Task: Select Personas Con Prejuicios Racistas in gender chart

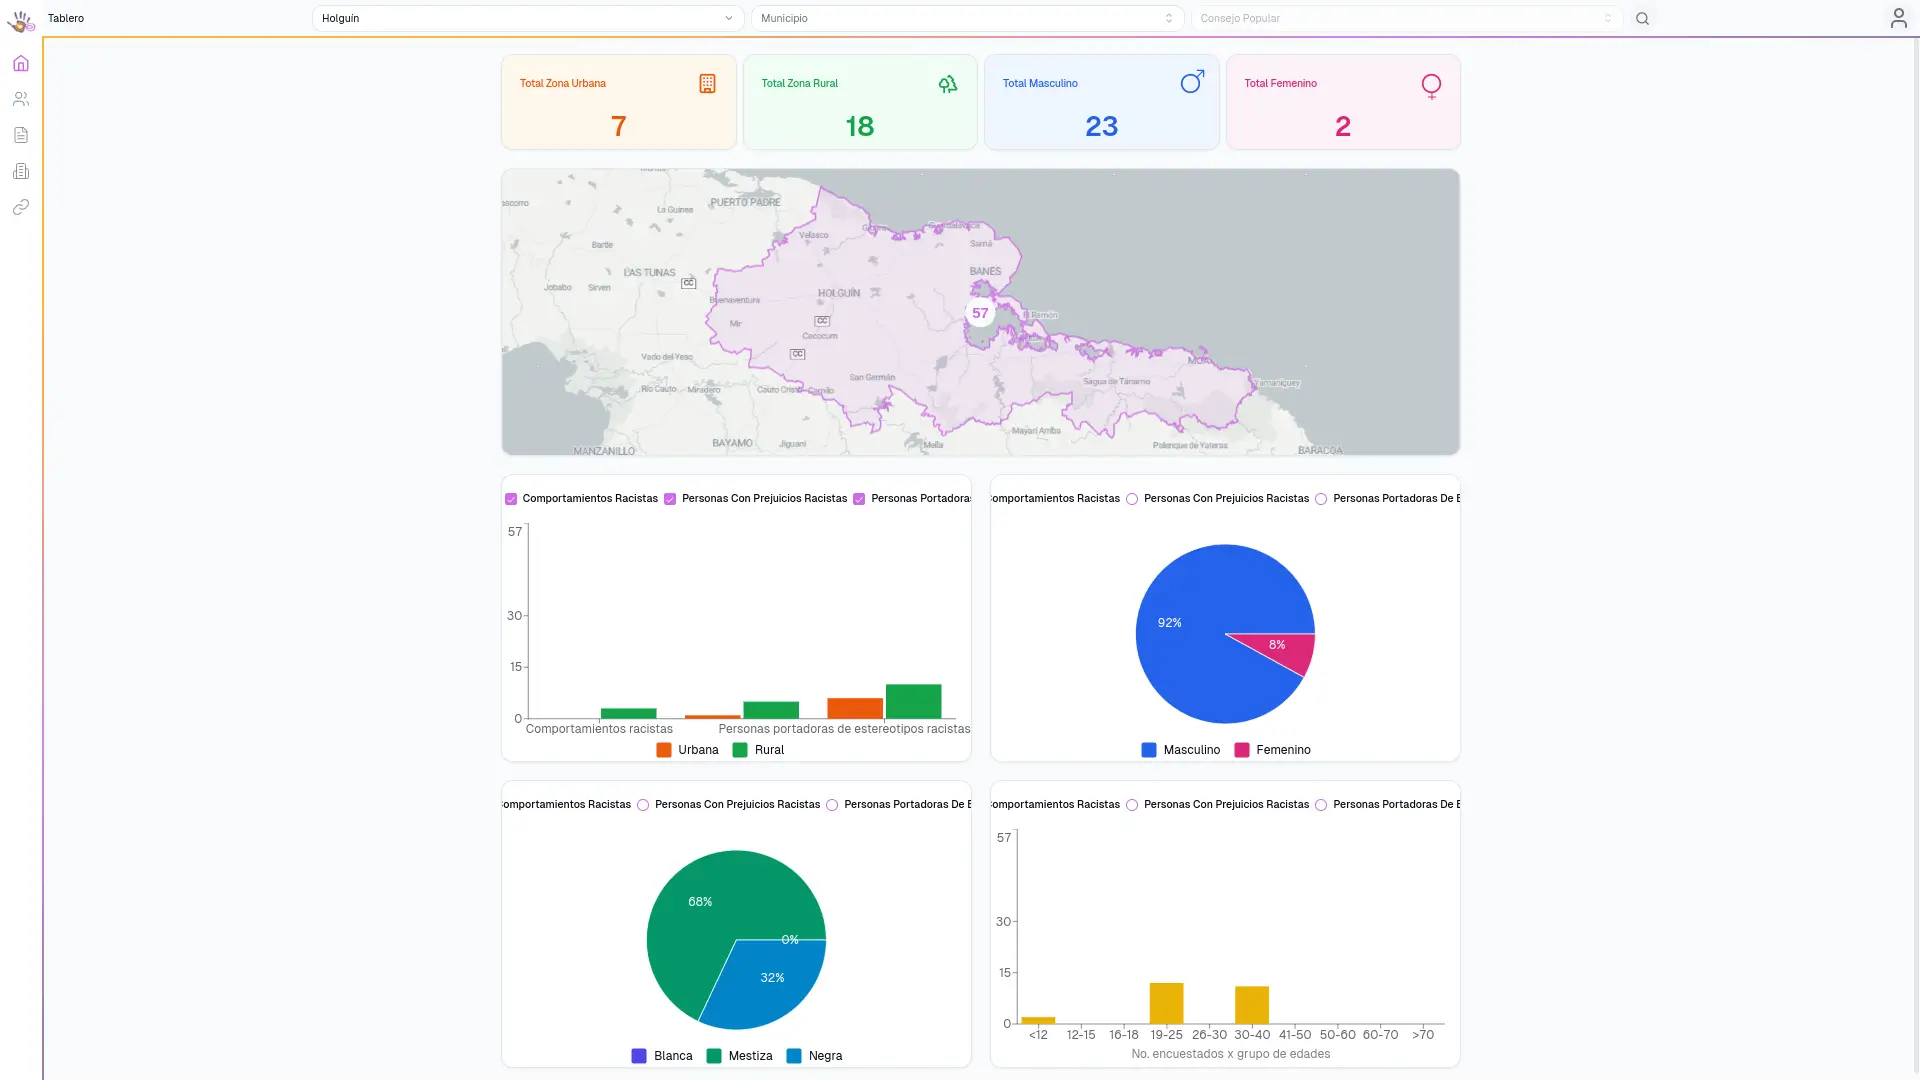Action: [1132, 499]
